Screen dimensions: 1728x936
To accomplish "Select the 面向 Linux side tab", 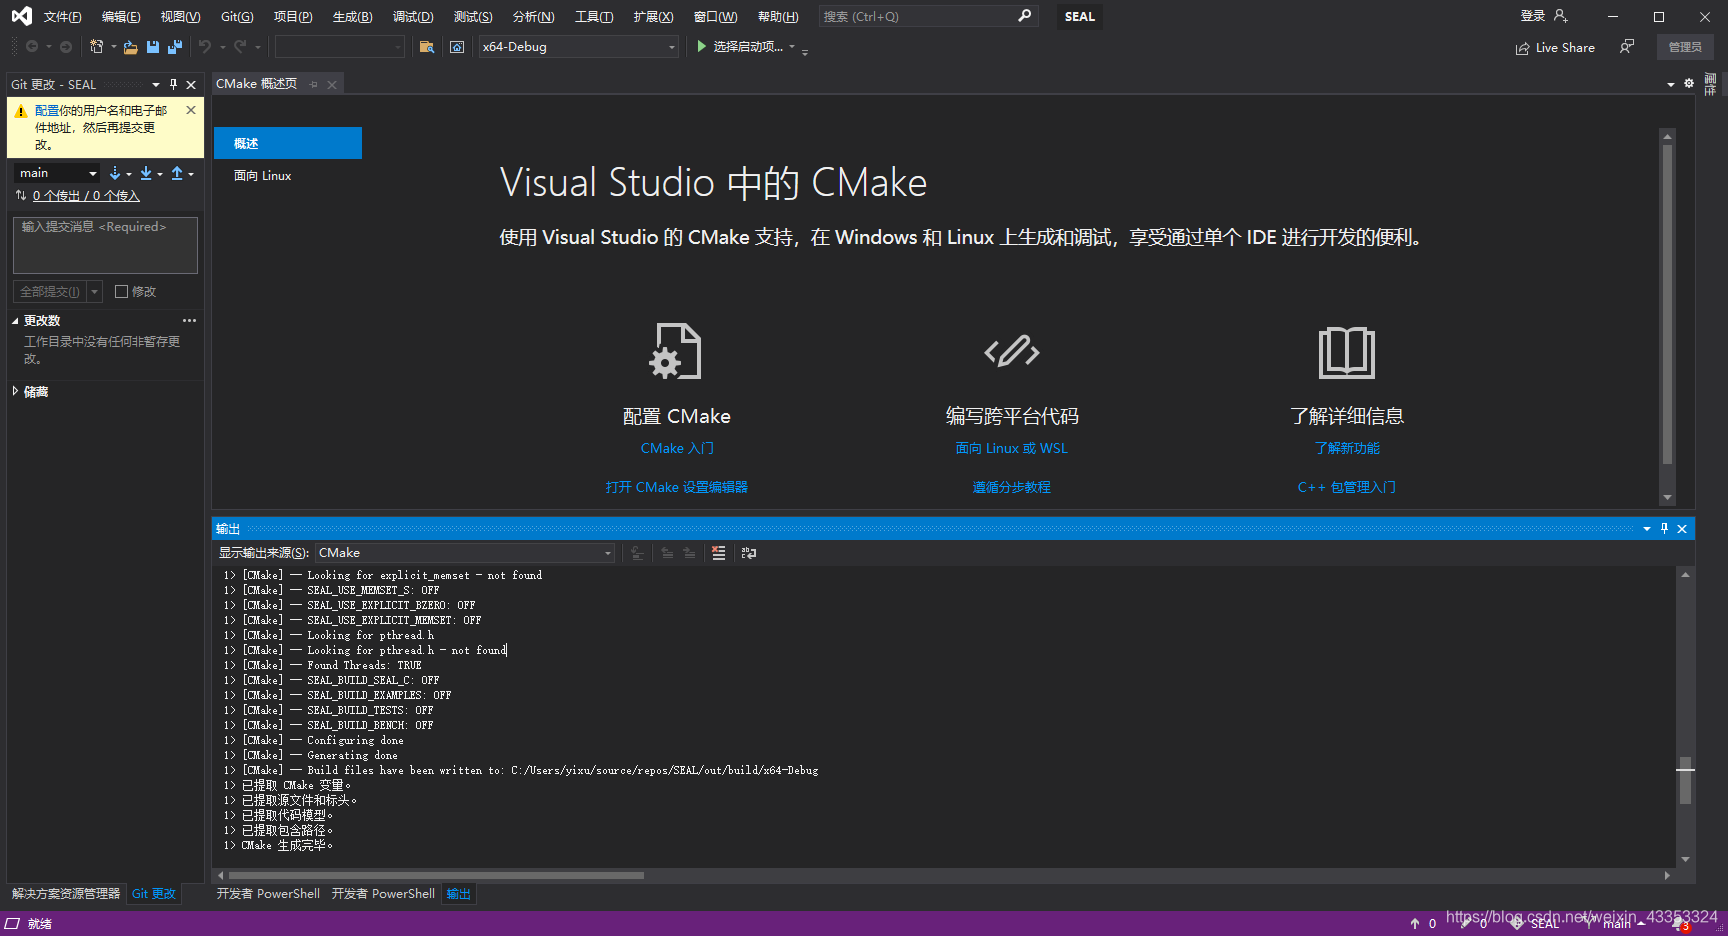I will tap(263, 176).
